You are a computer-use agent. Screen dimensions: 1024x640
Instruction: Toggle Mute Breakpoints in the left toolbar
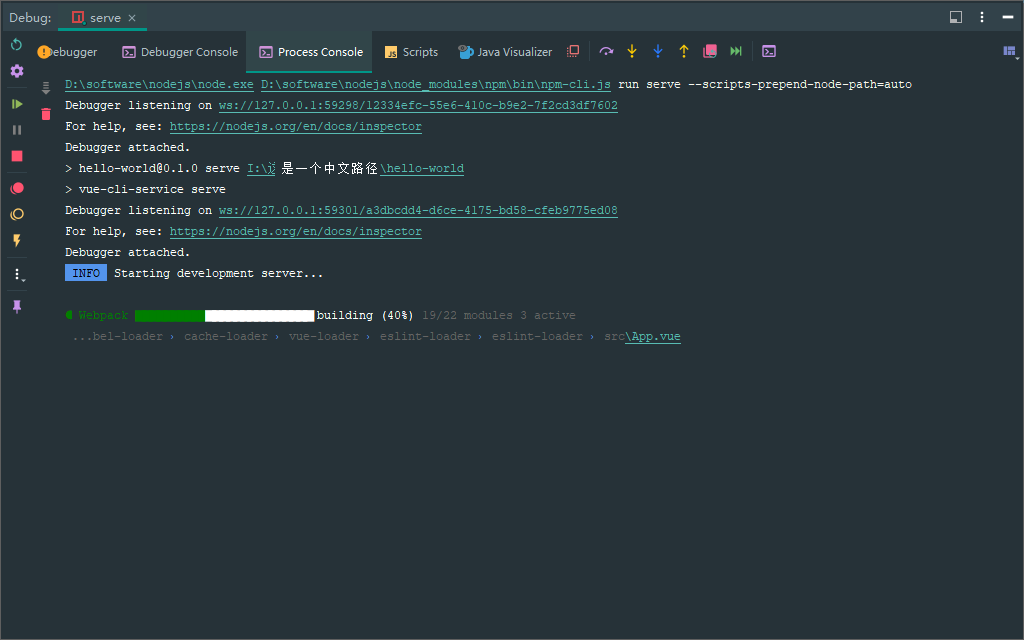pyautogui.click(x=16, y=213)
